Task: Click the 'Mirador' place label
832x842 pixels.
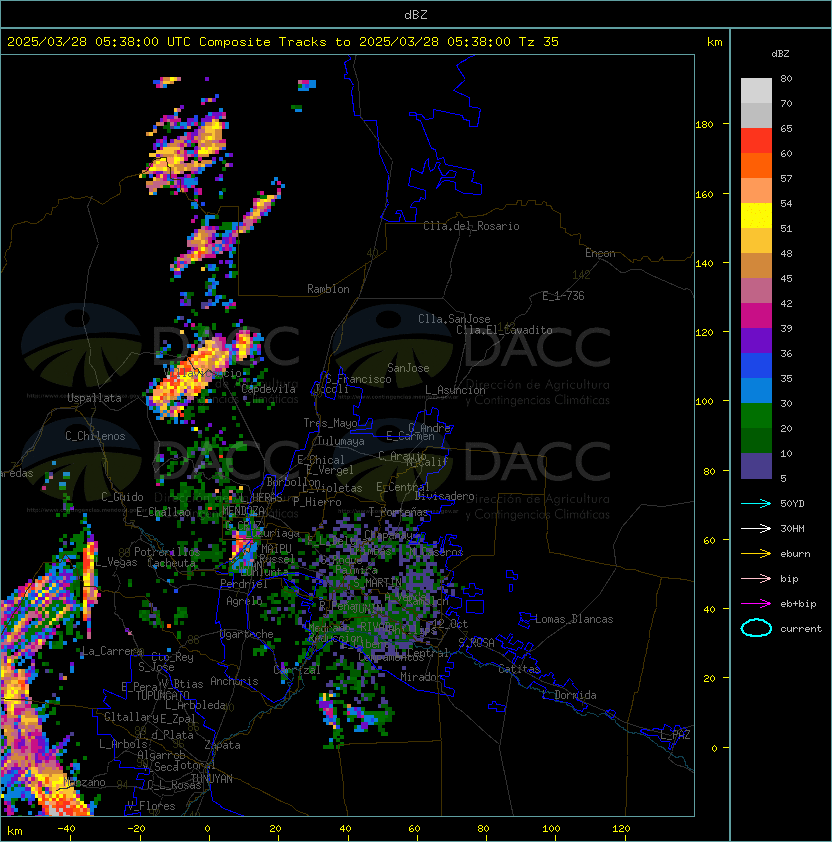Action: (x=422, y=677)
